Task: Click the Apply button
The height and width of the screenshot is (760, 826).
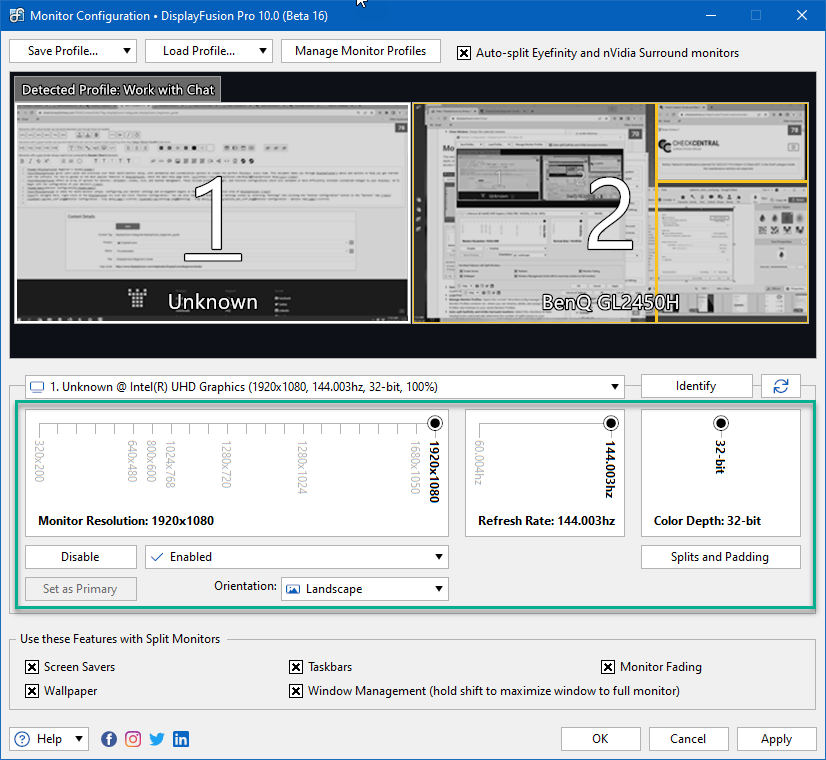Action: tap(776, 739)
